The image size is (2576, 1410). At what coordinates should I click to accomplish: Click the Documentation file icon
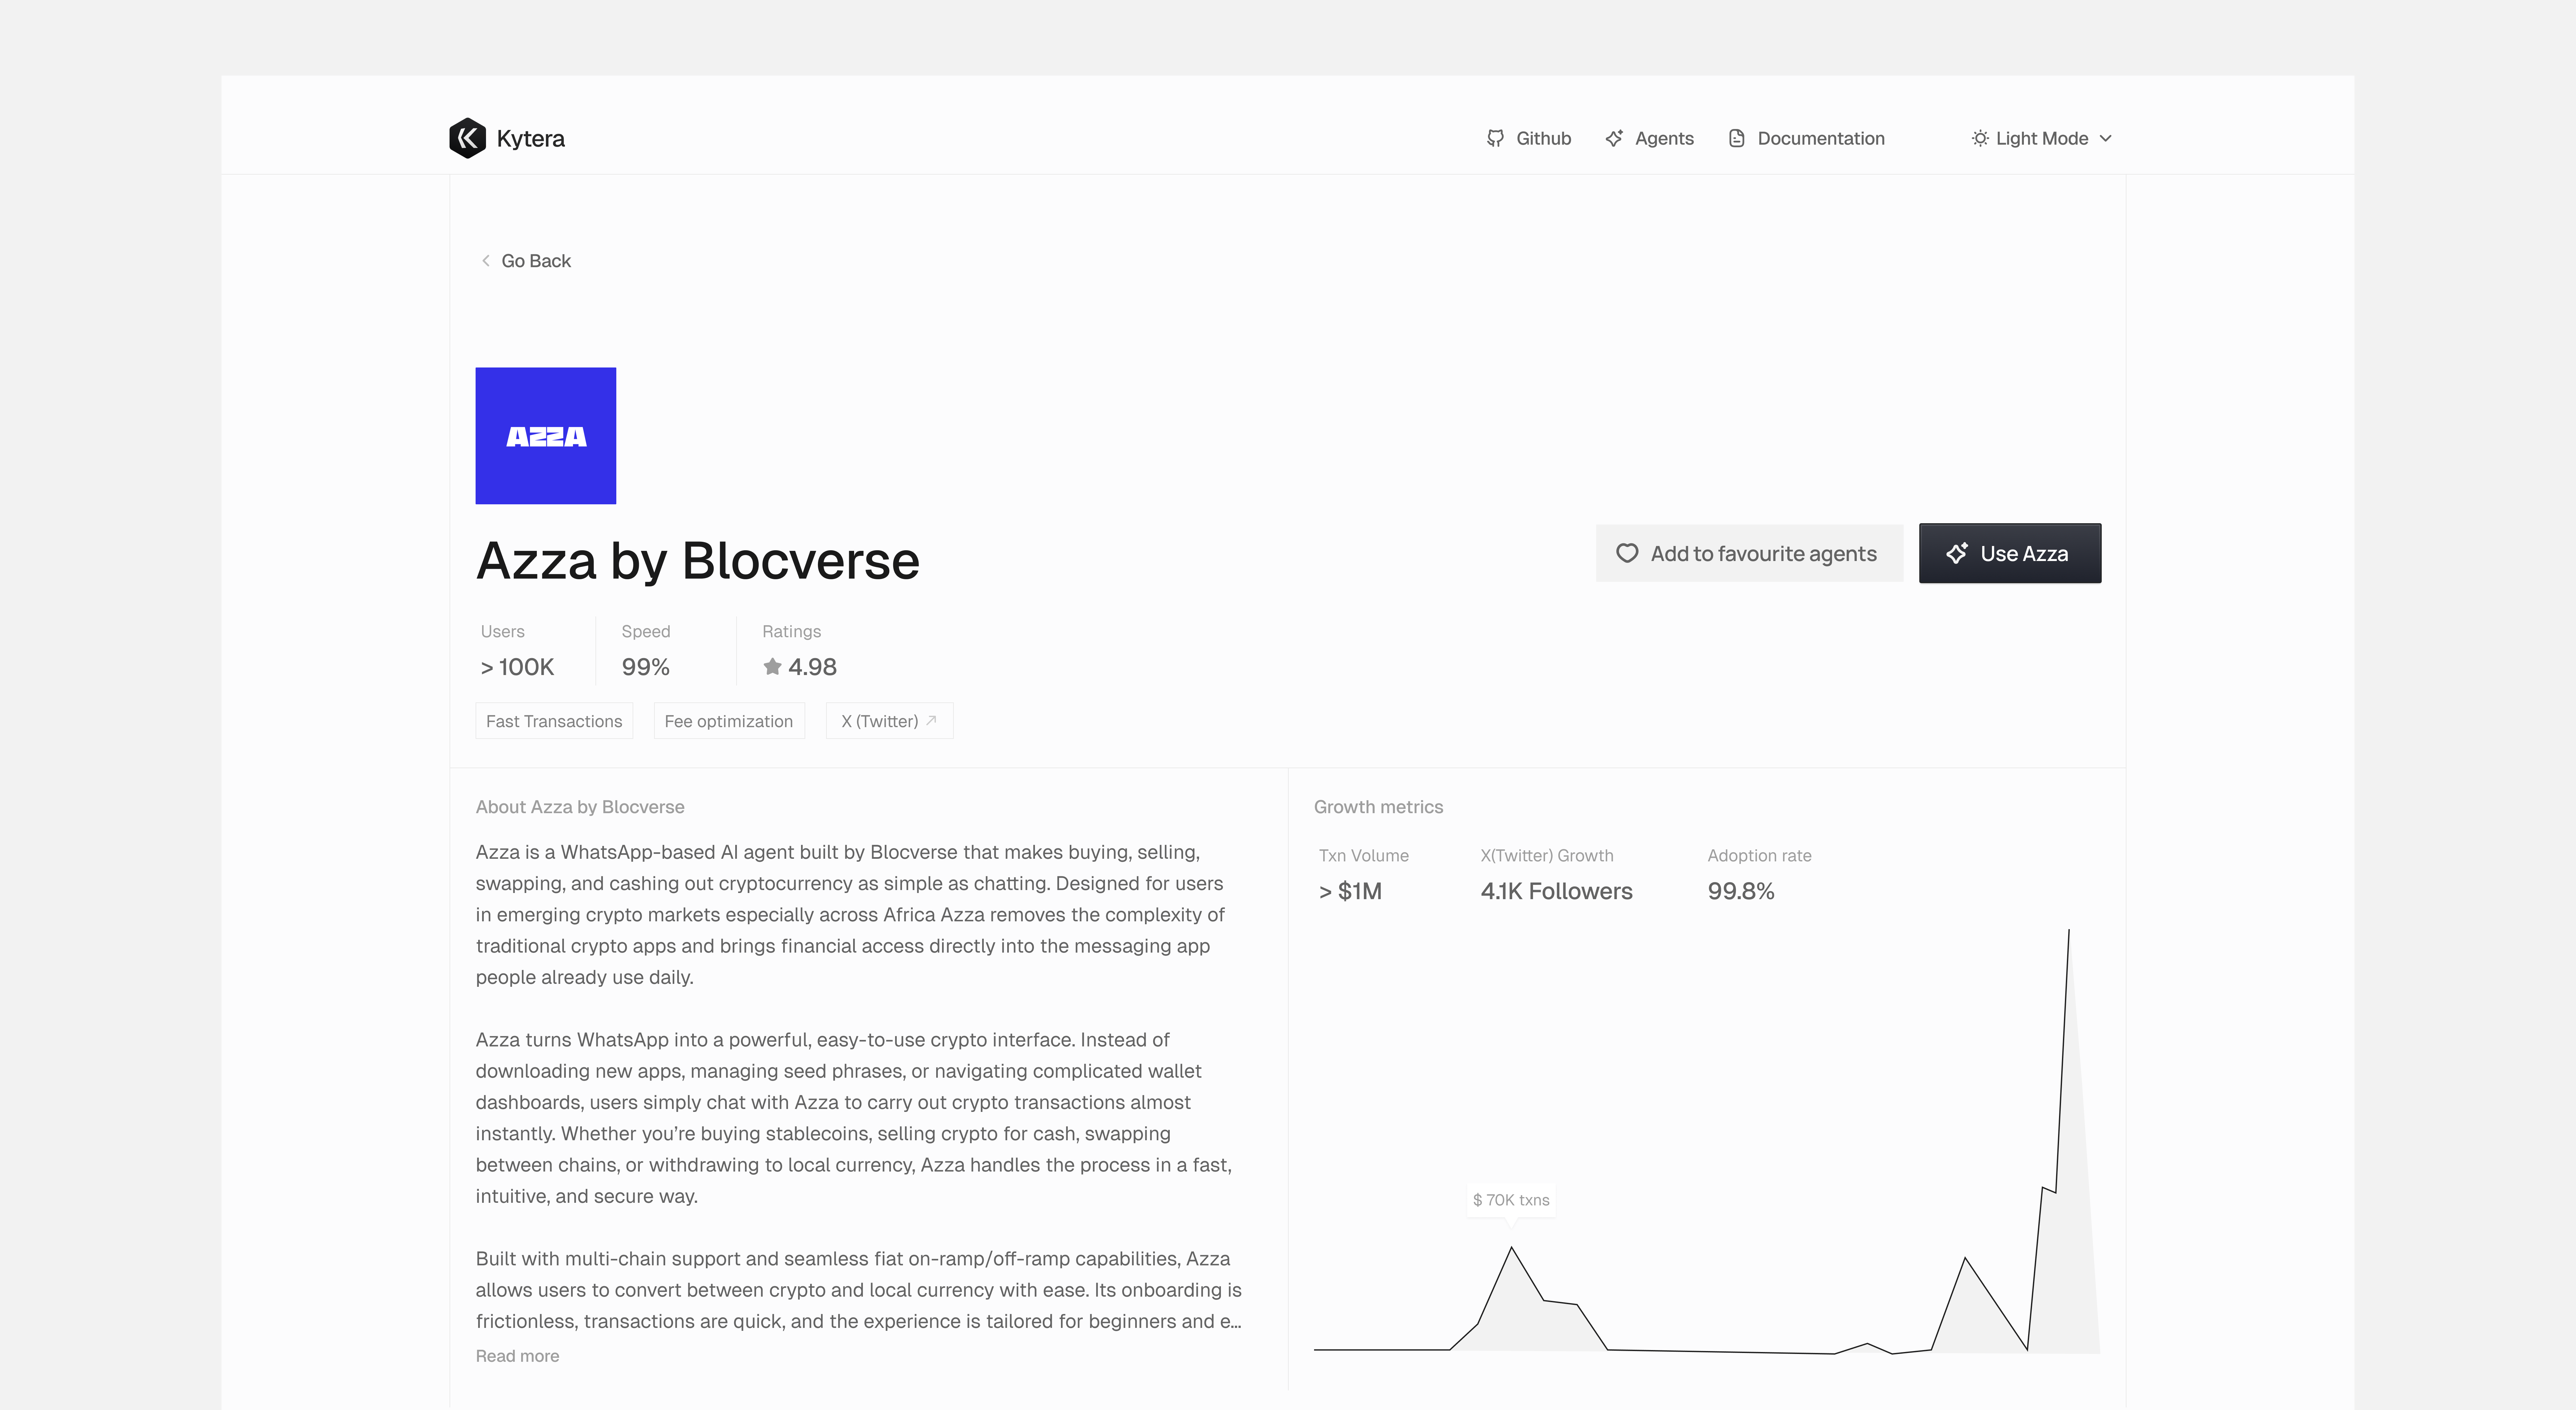click(1737, 138)
